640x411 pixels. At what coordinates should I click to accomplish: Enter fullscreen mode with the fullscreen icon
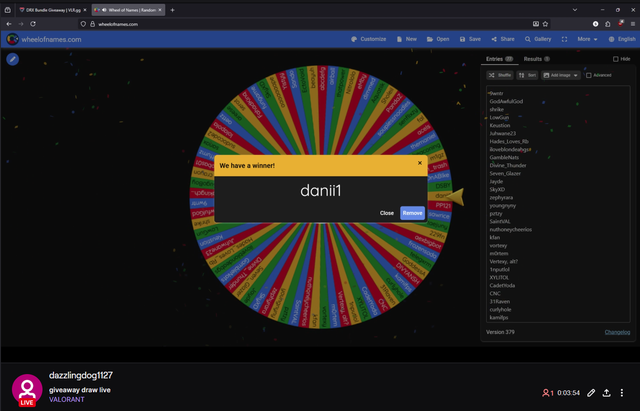564,39
